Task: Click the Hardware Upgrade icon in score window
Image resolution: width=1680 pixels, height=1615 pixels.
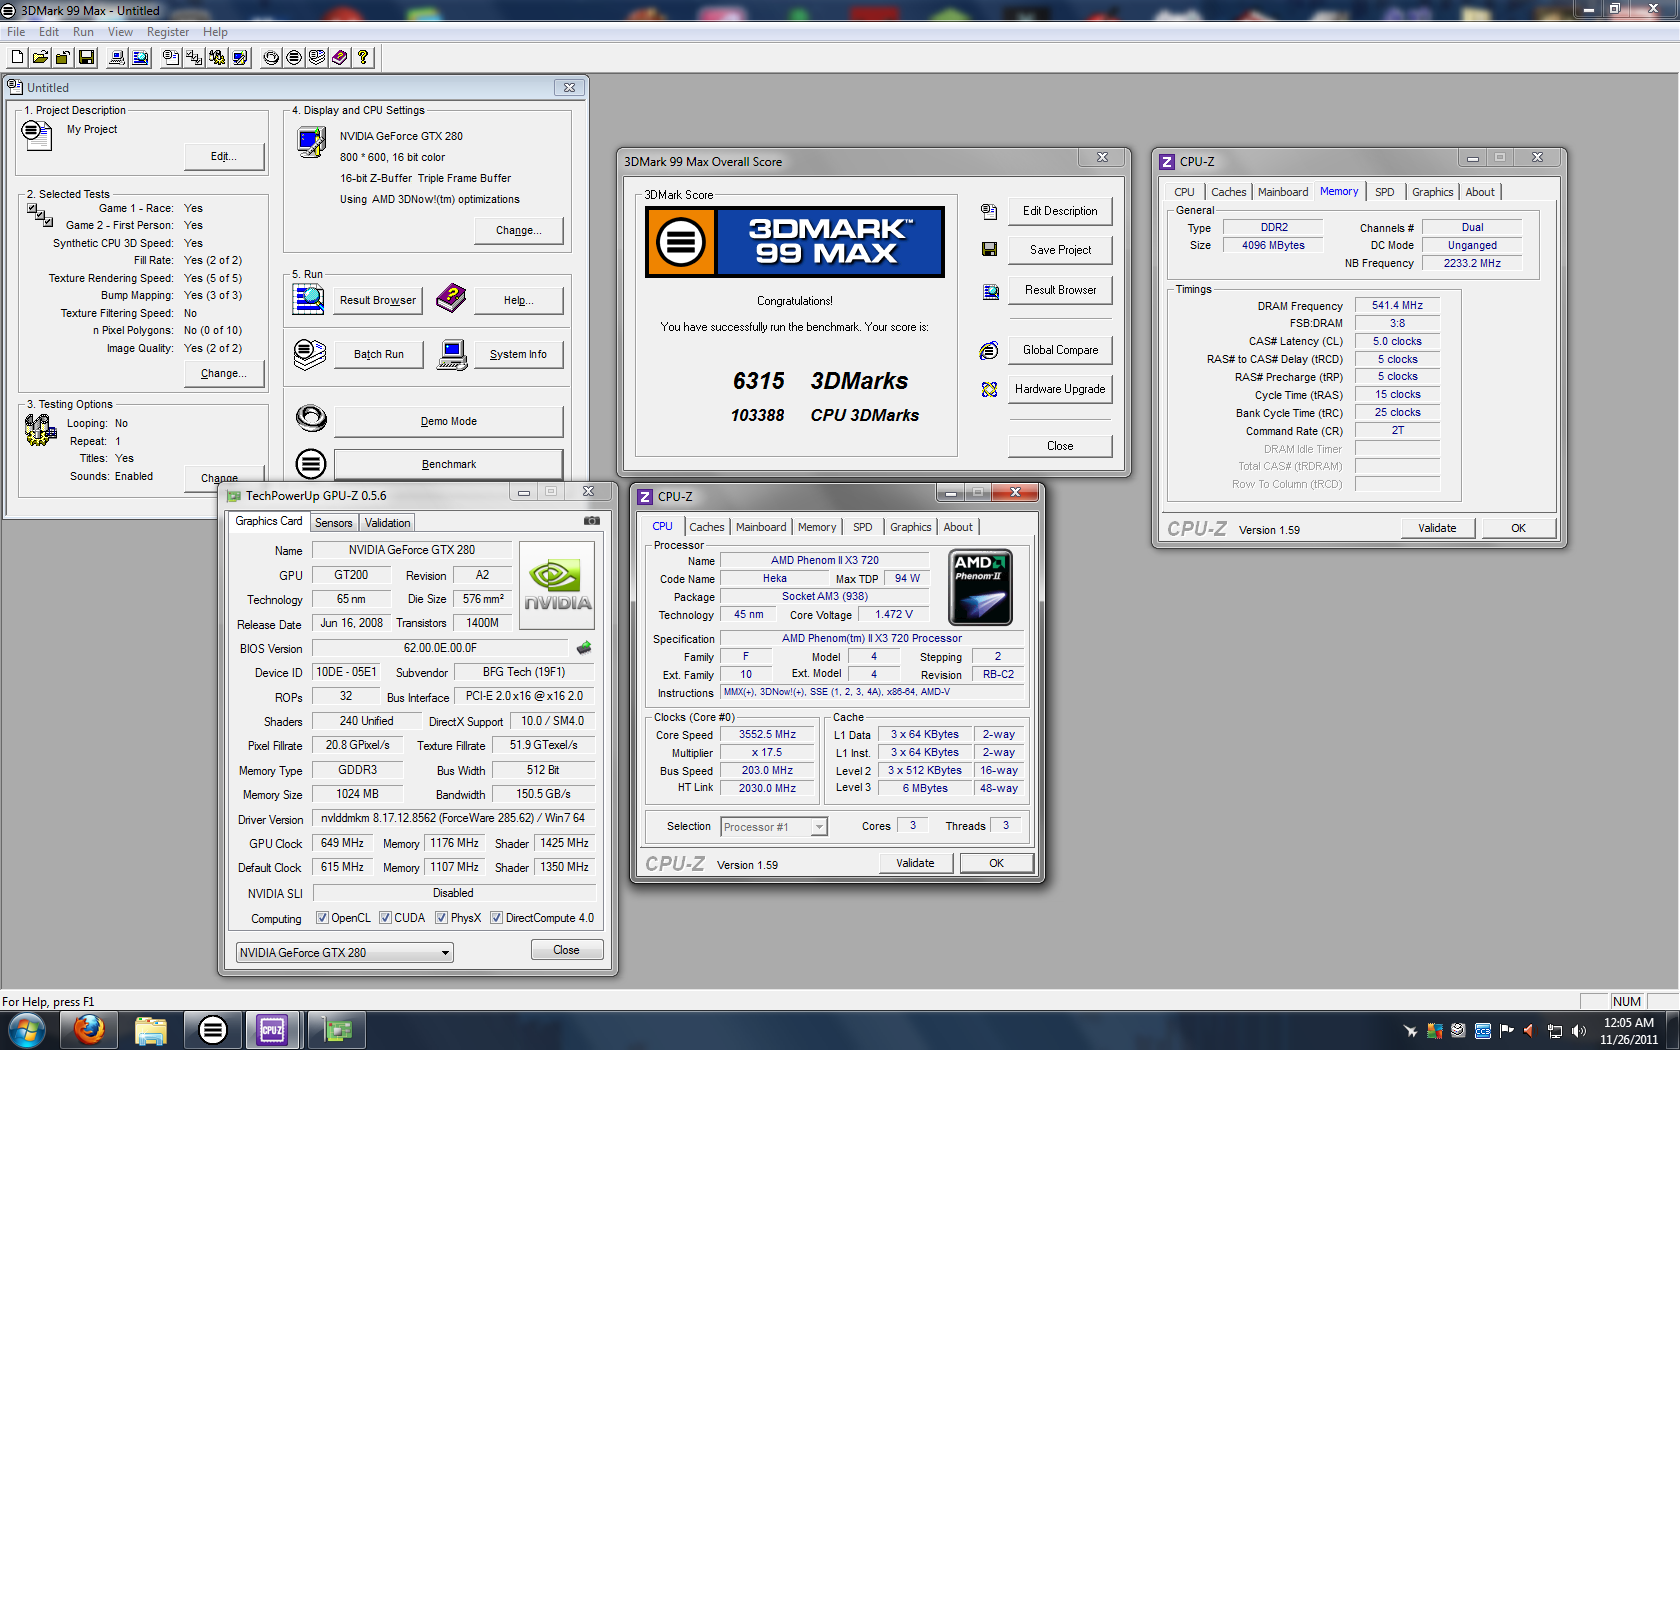Action: click(989, 389)
